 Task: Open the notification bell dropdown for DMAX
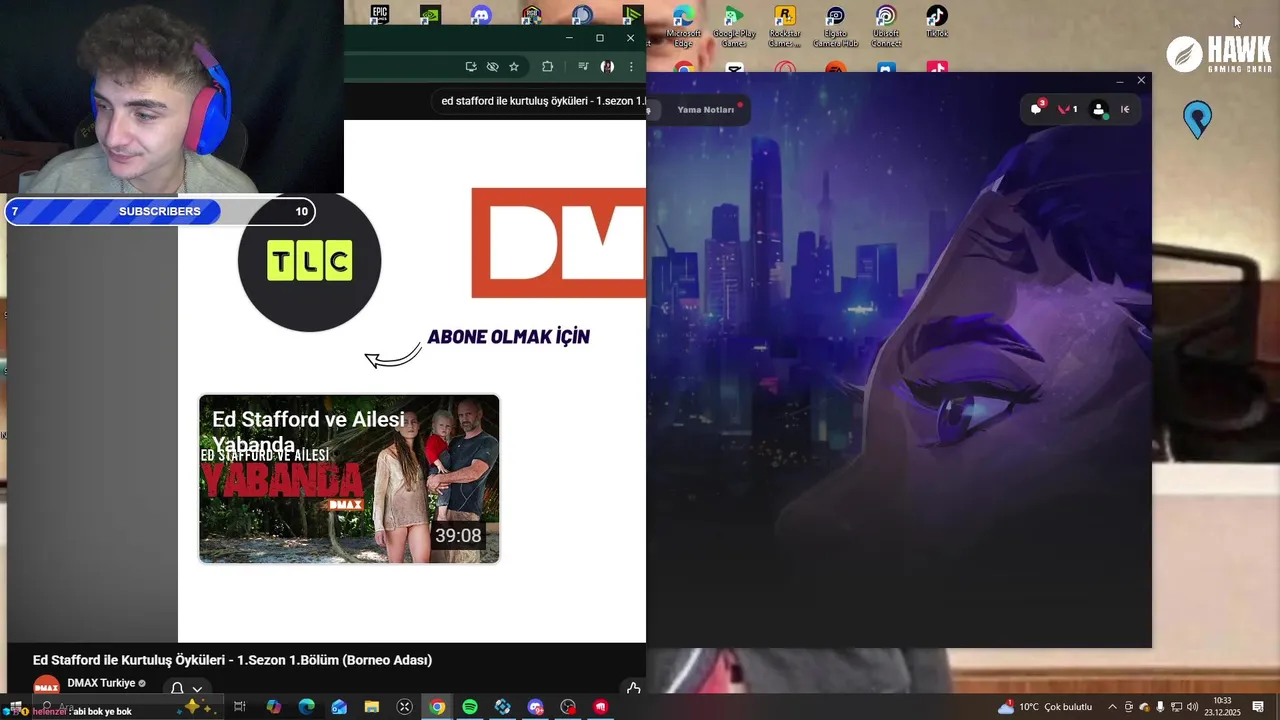186,689
